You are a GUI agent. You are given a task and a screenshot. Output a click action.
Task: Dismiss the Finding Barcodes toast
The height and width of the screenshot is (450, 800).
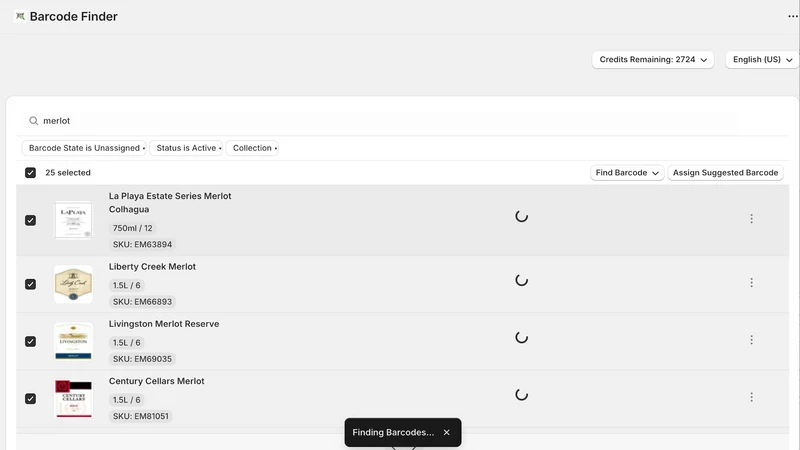coord(446,432)
